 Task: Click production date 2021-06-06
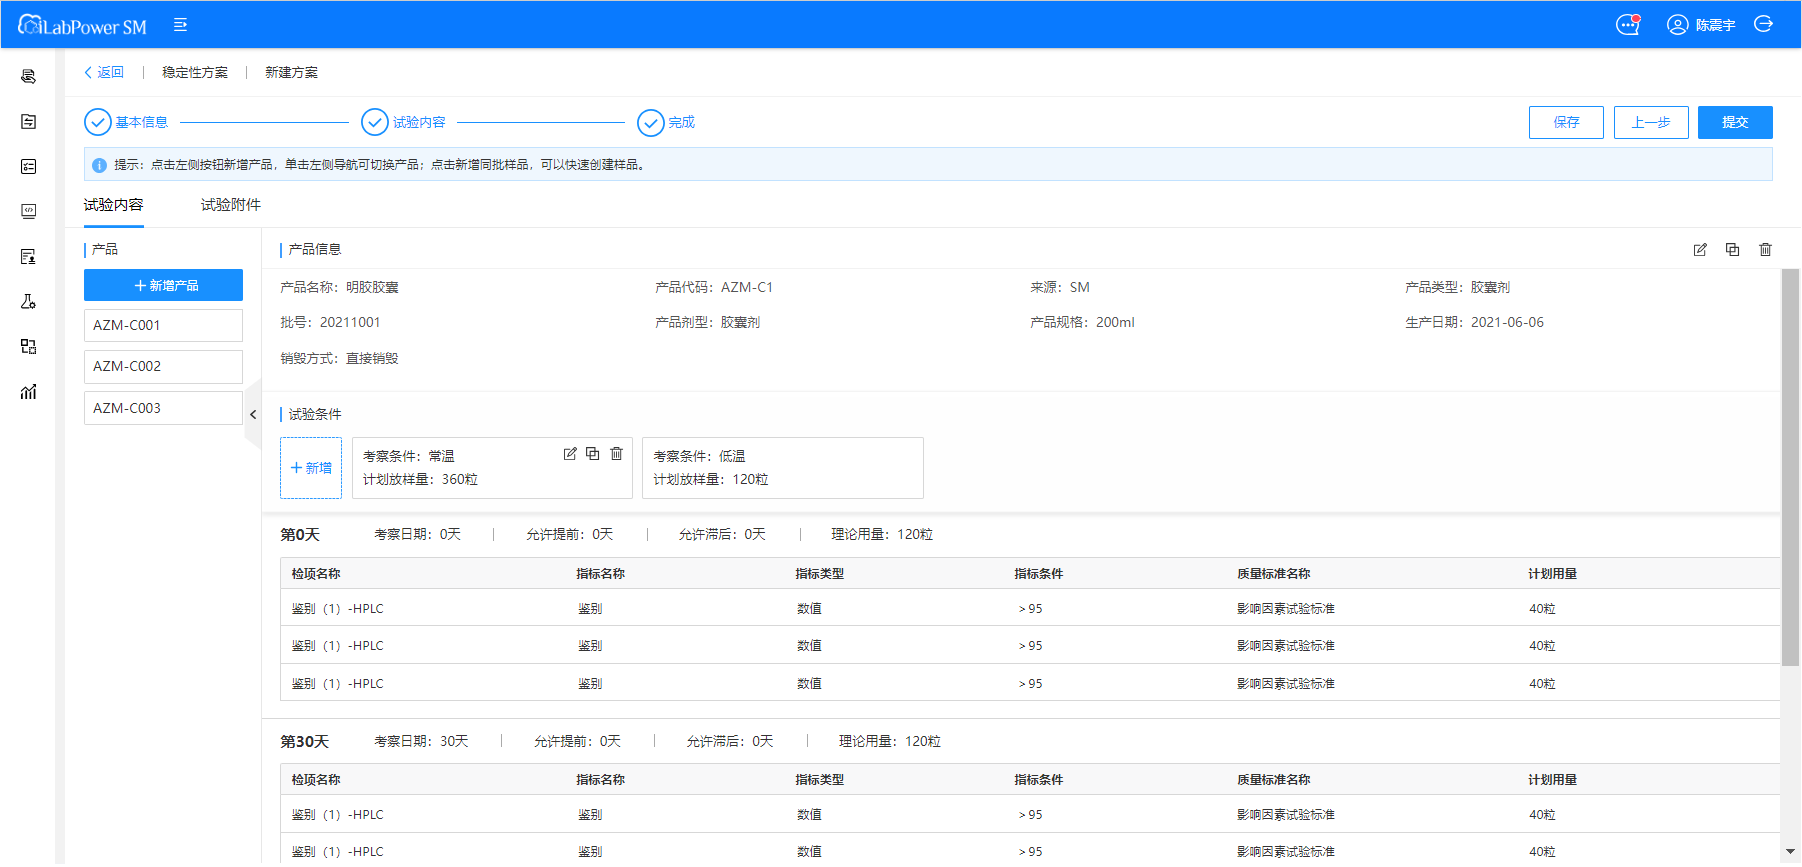(1507, 322)
